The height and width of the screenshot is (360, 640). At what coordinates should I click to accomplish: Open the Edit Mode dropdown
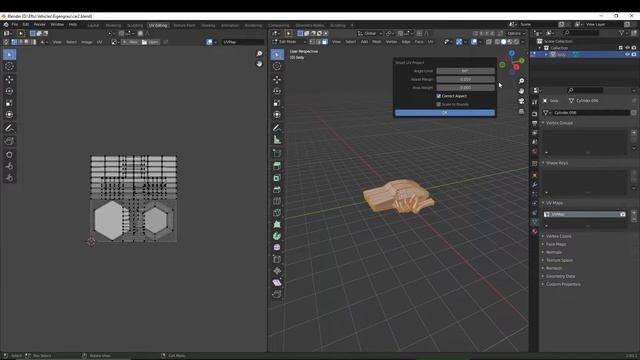(289, 42)
